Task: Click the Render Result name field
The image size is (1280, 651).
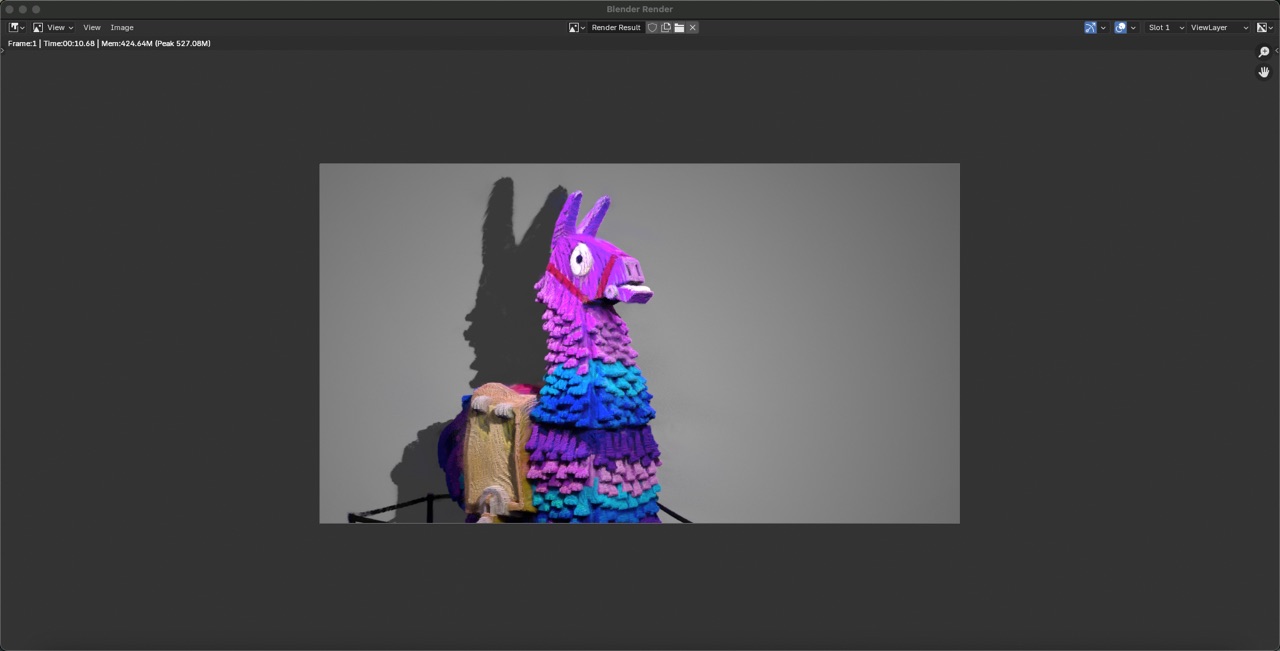Action: (x=615, y=27)
